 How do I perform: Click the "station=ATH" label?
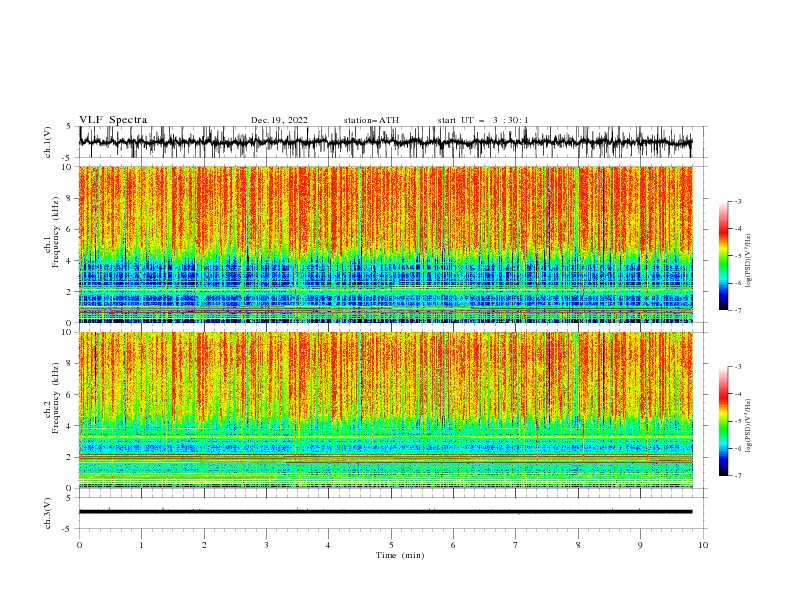(x=371, y=120)
